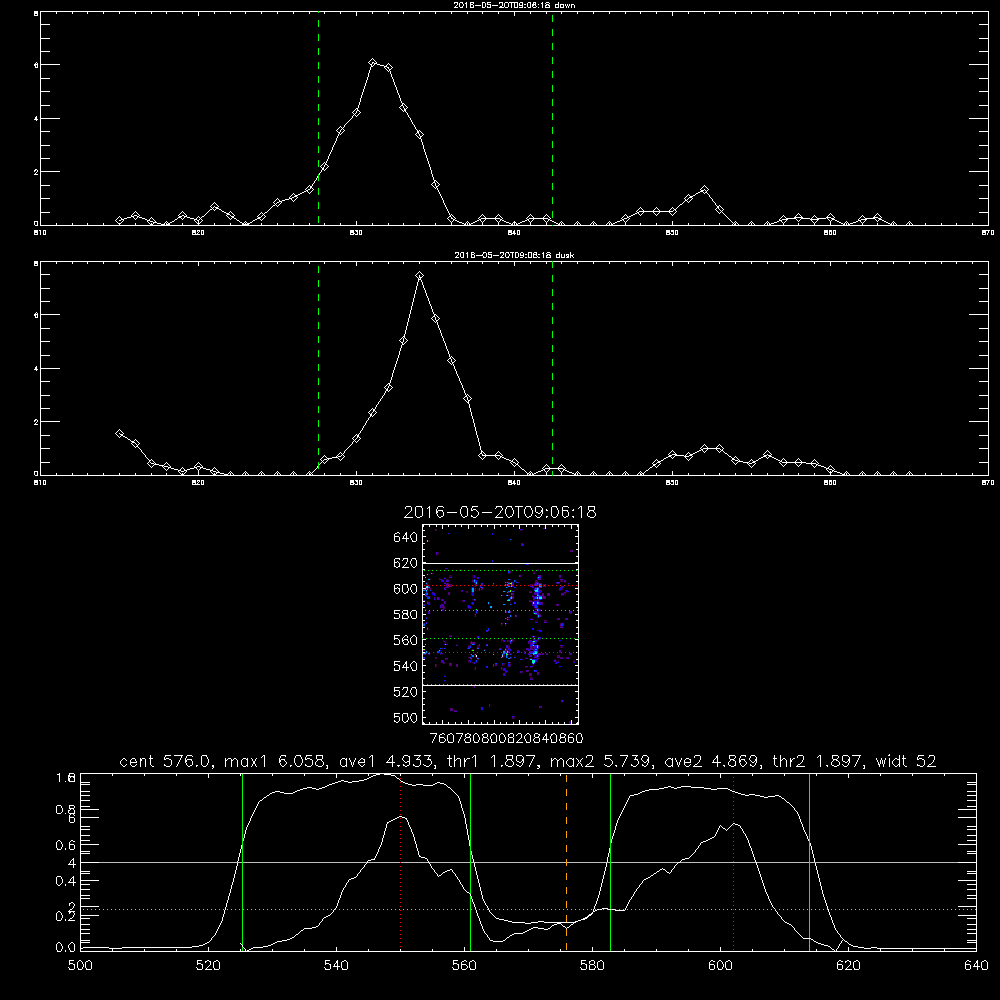Click the 560 label on bottom plot x-axis
Image resolution: width=1000 pixels, height=1000 pixels.
pyautogui.click(x=464, y=966)
